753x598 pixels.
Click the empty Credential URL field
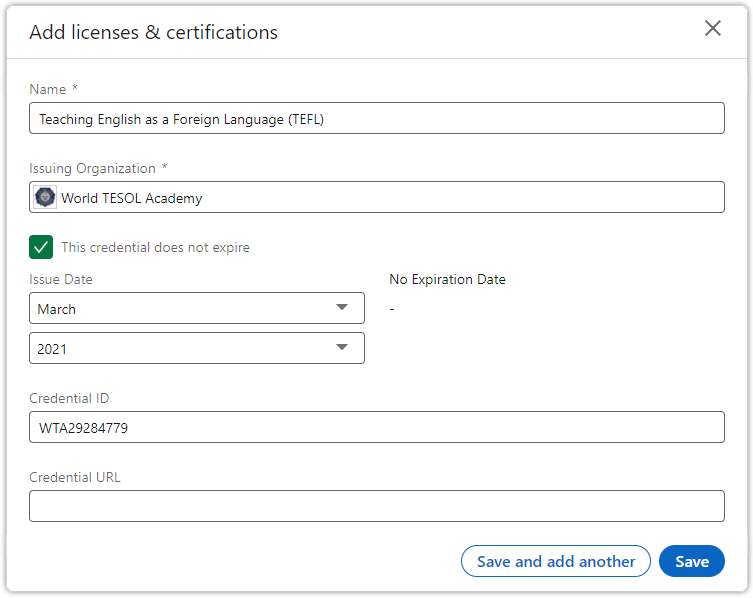[376, 506]
